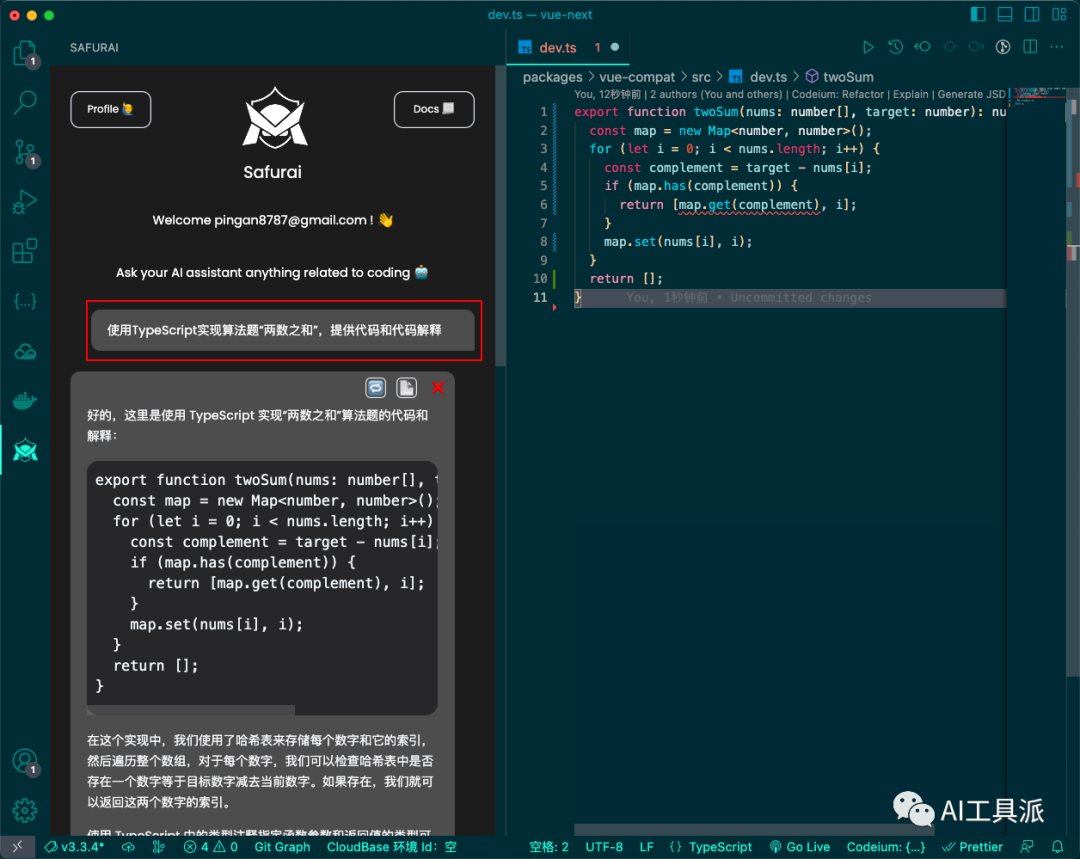Image resolution: width=1080 pixels, height=859 pixels.
Task: Open the Docs button
Action: pyautogui.click(x=434, y=110)
